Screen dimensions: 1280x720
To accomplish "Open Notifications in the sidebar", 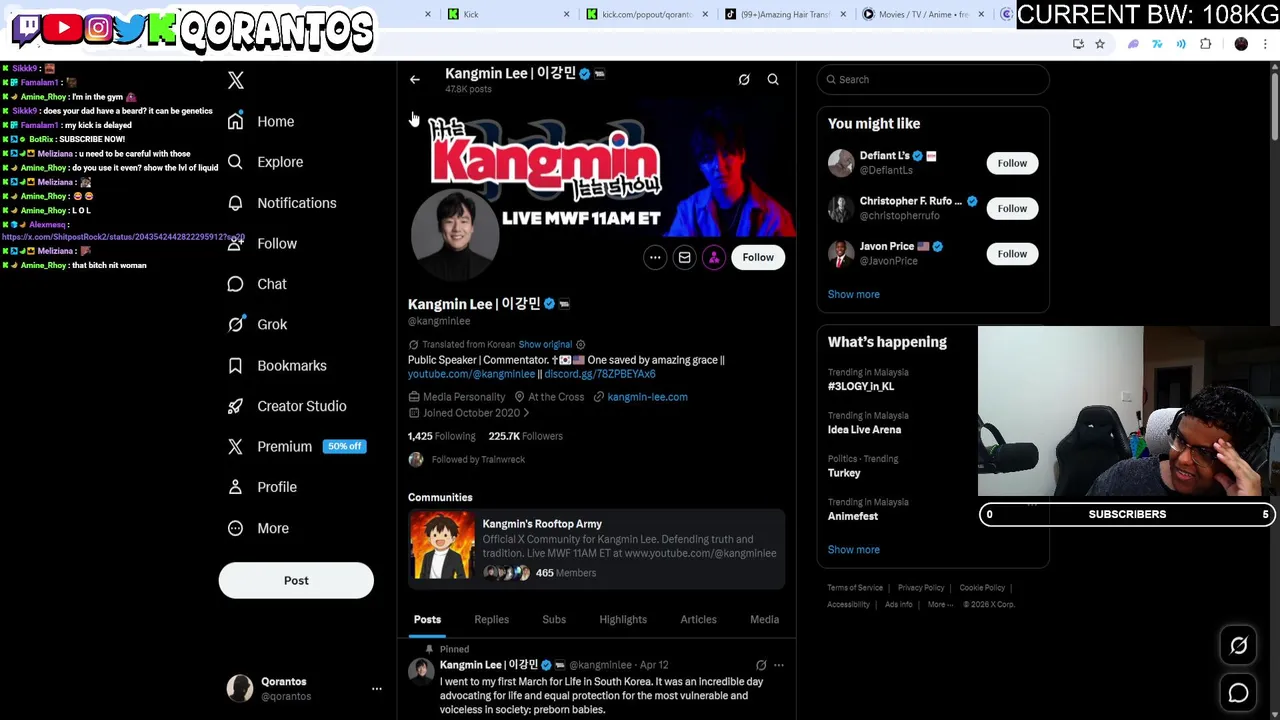I will 281,203.
